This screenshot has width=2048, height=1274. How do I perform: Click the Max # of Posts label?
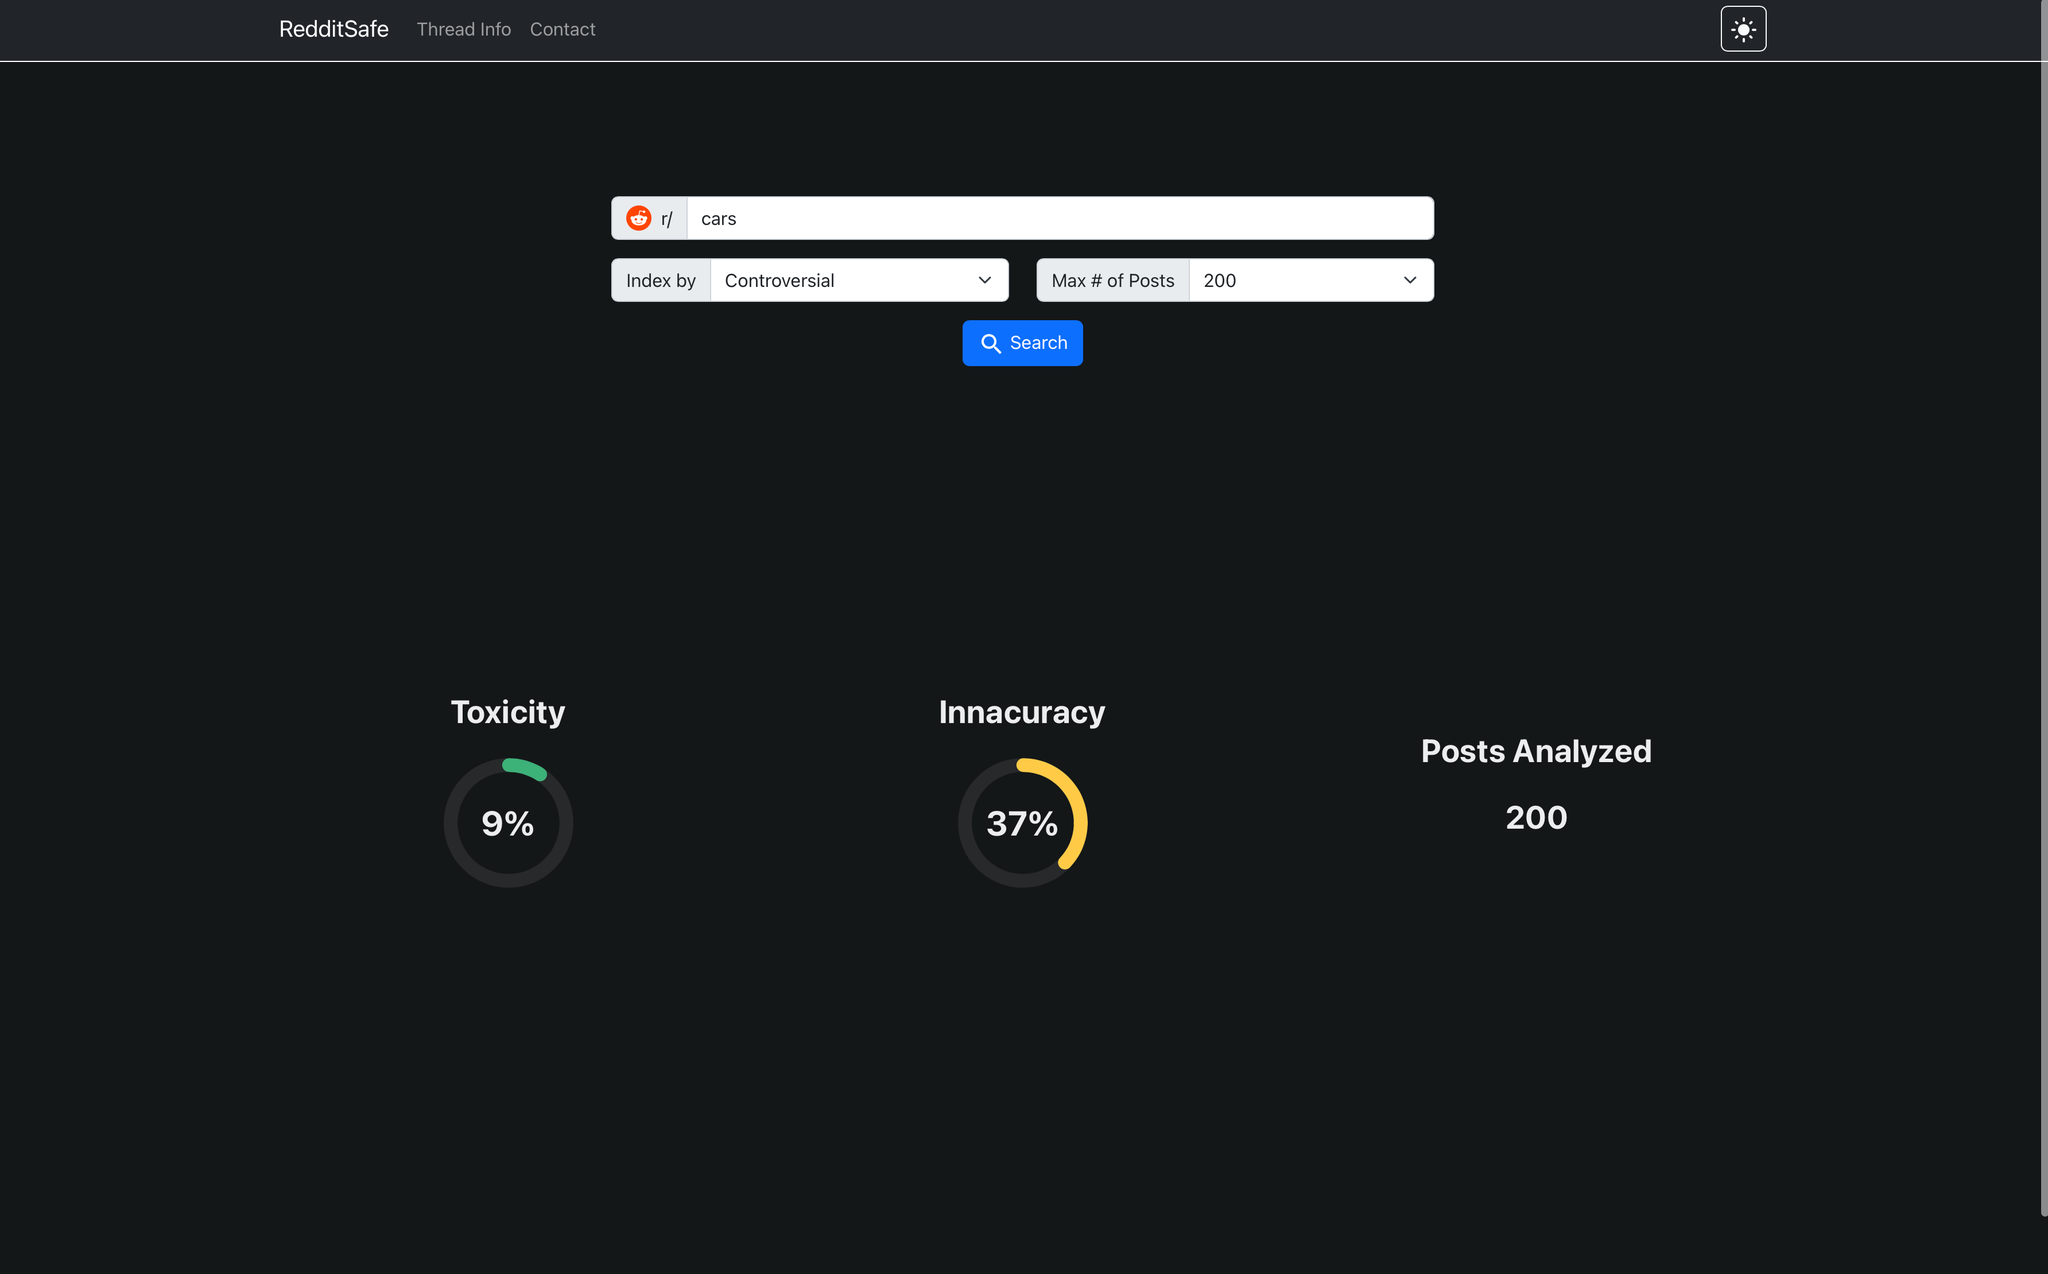[x=1112, y=280]
